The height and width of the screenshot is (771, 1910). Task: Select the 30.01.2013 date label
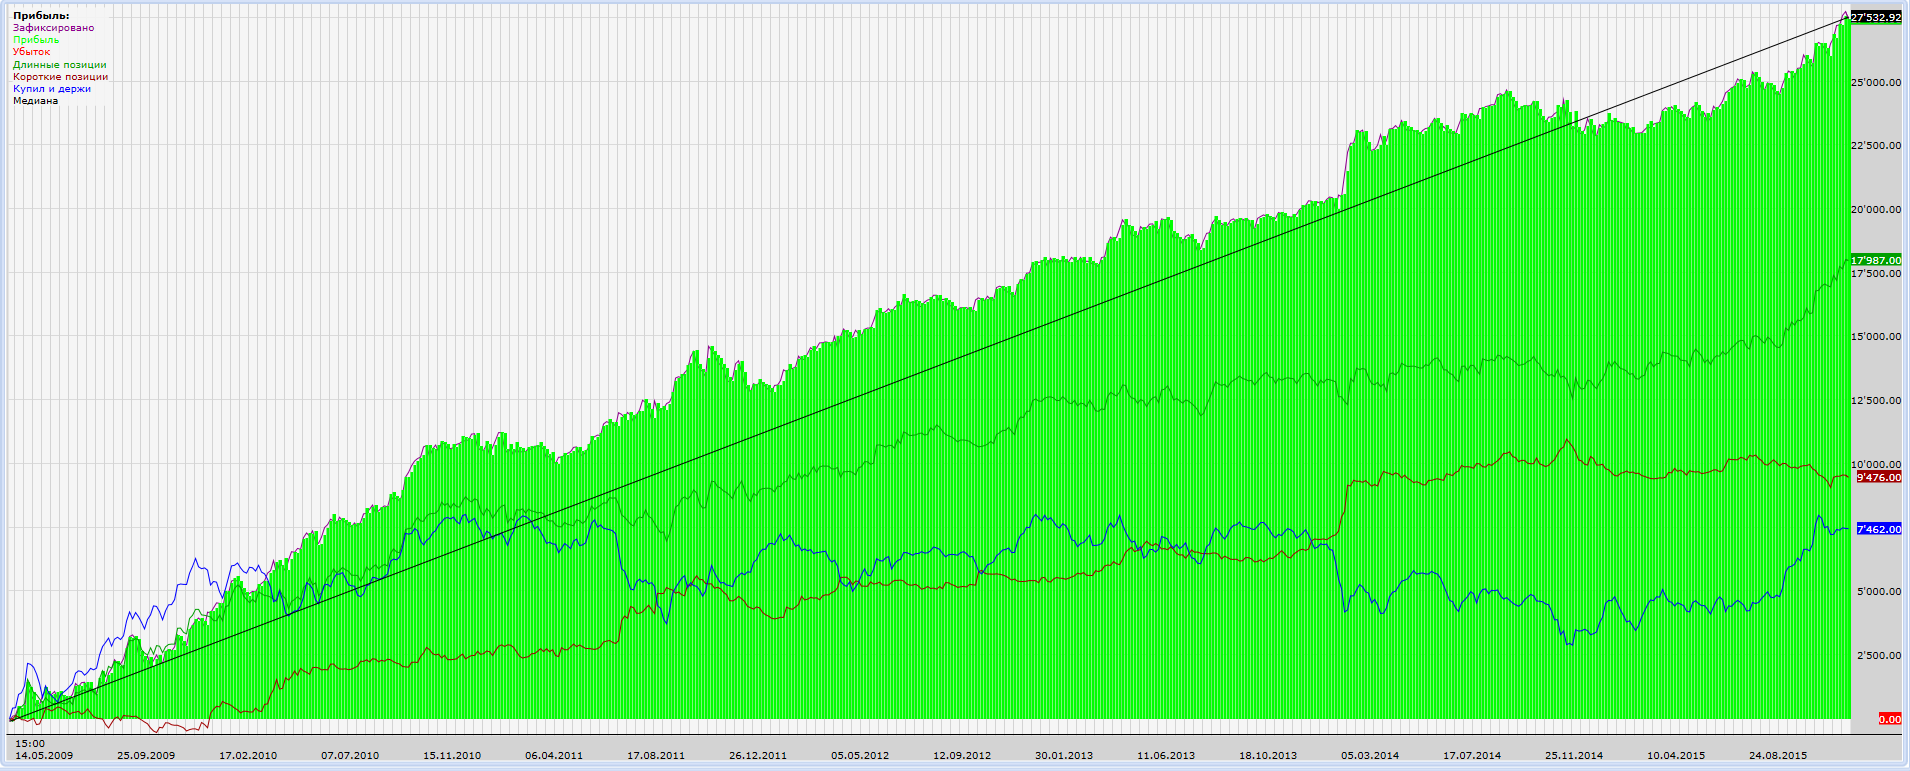tap(1064, 756)
